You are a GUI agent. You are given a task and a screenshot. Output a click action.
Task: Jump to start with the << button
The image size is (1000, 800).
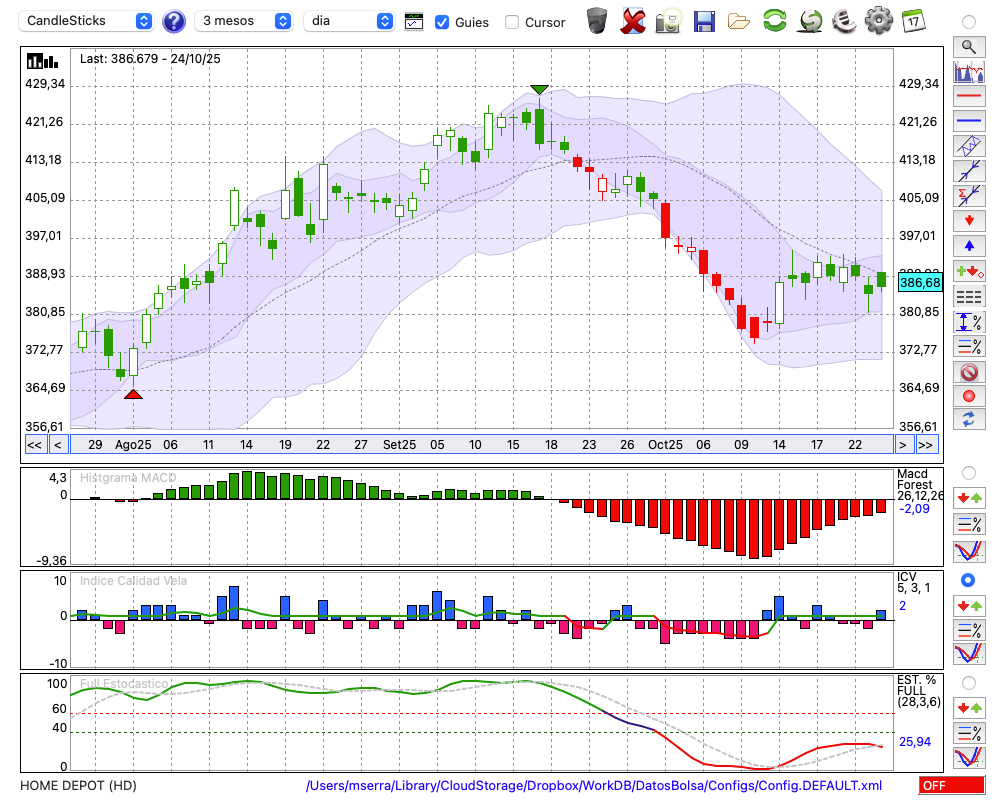point(34,445)
